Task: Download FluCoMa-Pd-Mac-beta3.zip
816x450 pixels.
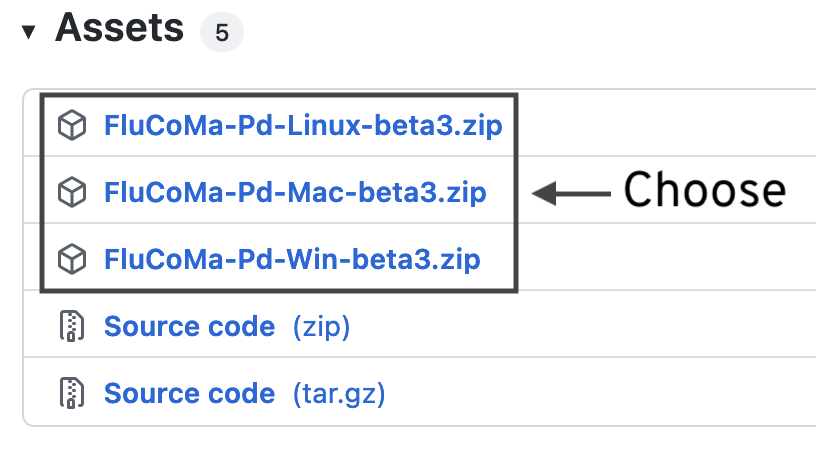Action: coord(295,192)
